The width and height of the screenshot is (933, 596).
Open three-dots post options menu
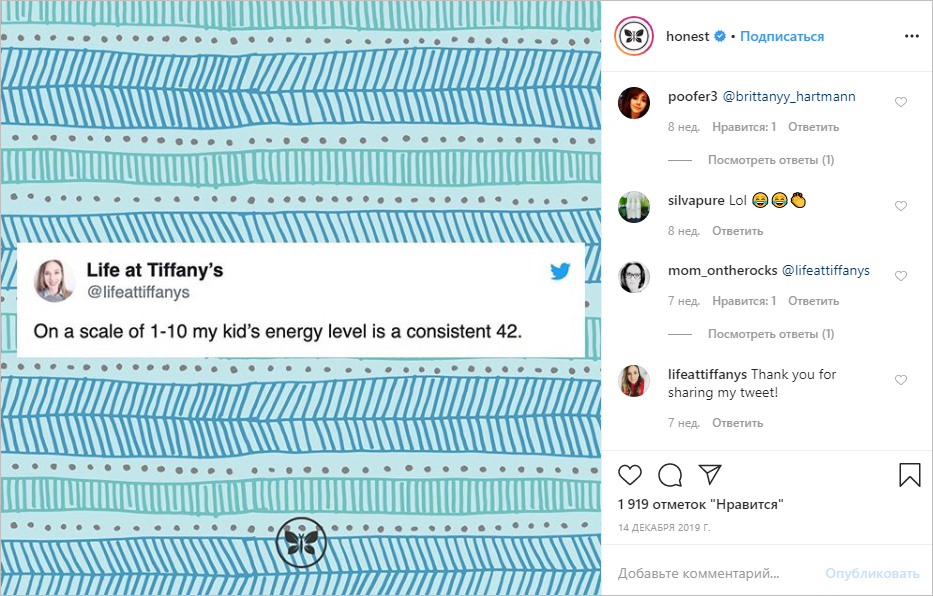pyautogui.click(x=911, y=36)
